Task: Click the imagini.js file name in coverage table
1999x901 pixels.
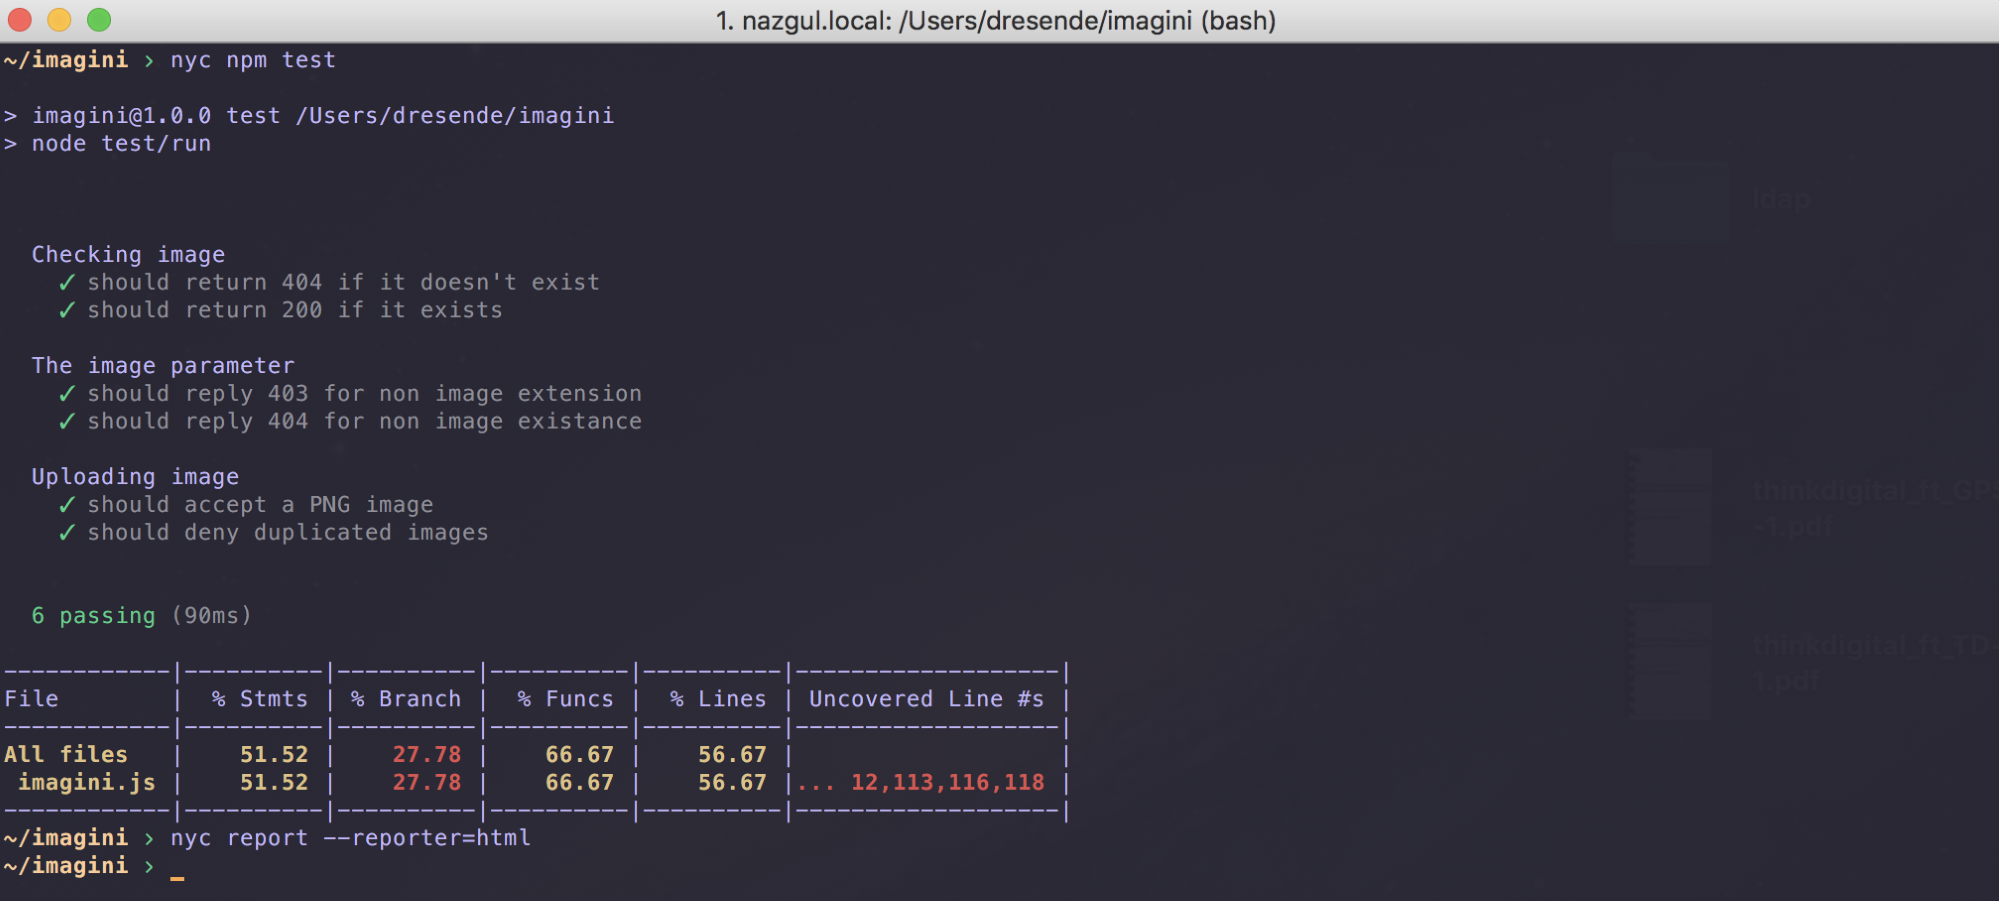Action: pyautogui.click(x=87, y=783)
